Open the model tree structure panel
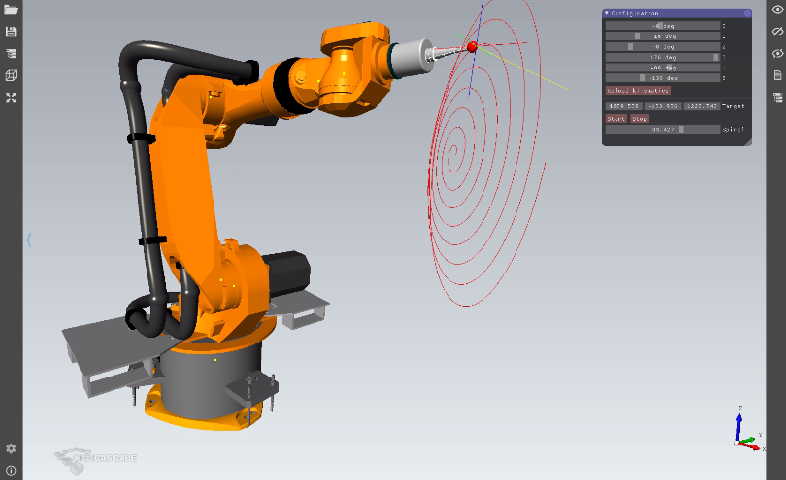 pyautogui.click(x=11, y=54)
